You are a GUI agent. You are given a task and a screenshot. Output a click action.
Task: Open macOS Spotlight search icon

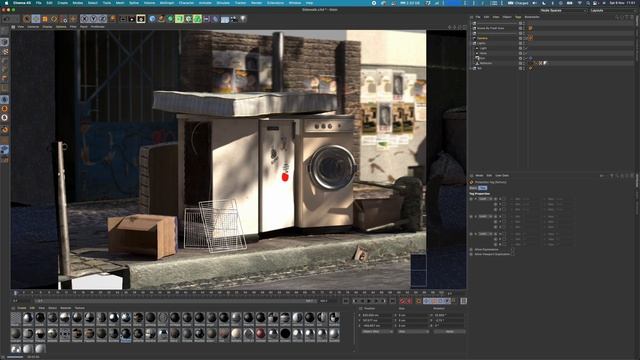(x=588, y=3)
